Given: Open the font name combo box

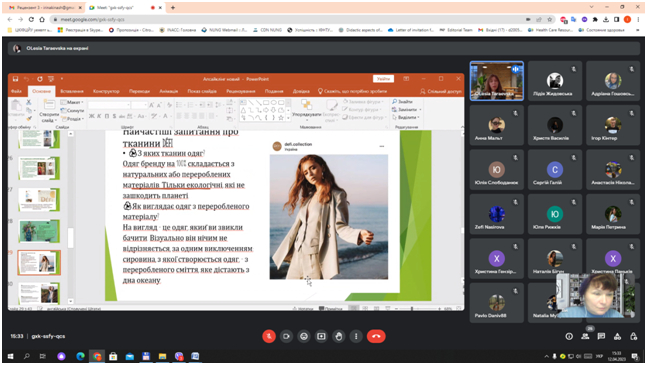Looking at the screenshot, I should click(109, 105).
